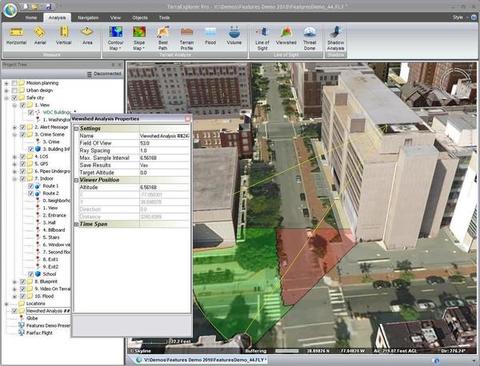Expand the Time Span section
Image resolution: width=480 pixels, height=366 pixels.
[76, 224]
